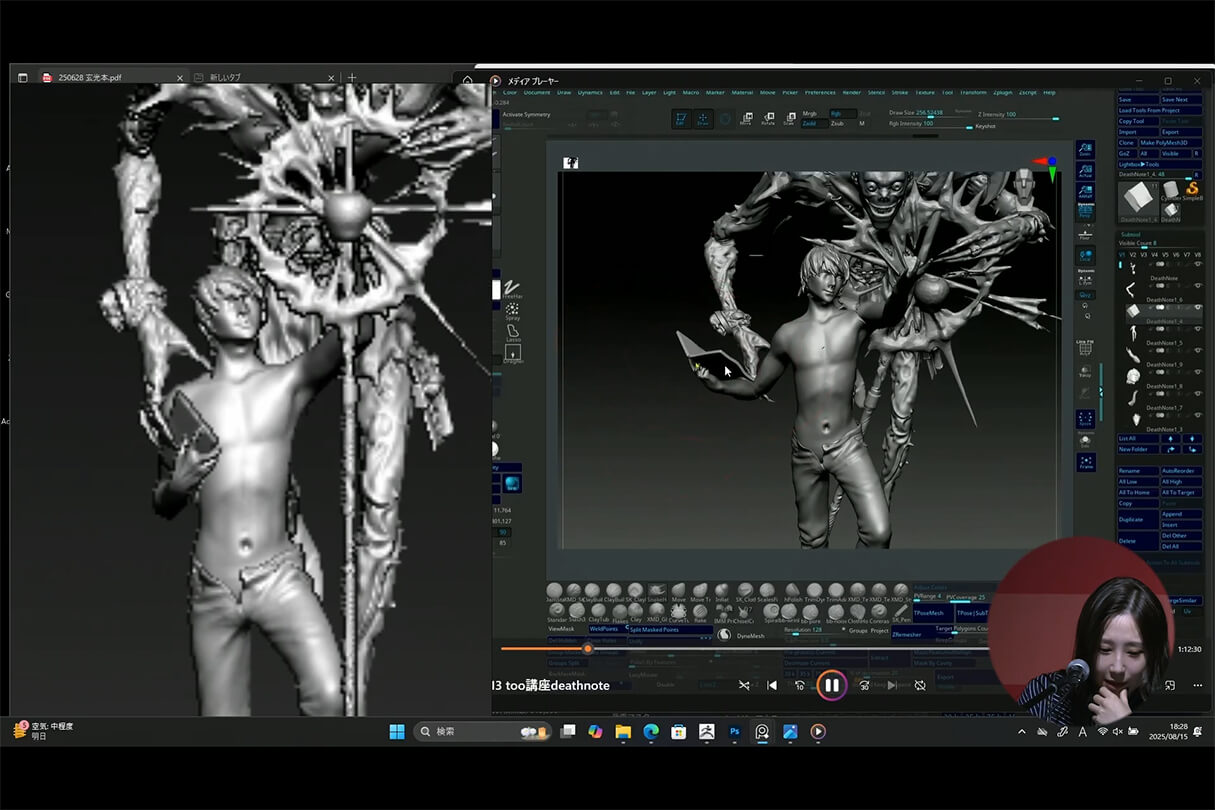The height and width of the screenshot is (810, 1215).
Task: Click the skip back 10 seconds icon
Action: (x=799, y=685)
